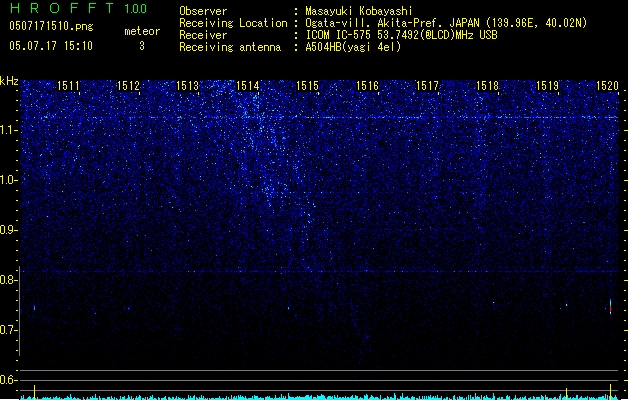Click the 1517 time axis label
Screen dimensions: 629x400
[x=427, y=86]
